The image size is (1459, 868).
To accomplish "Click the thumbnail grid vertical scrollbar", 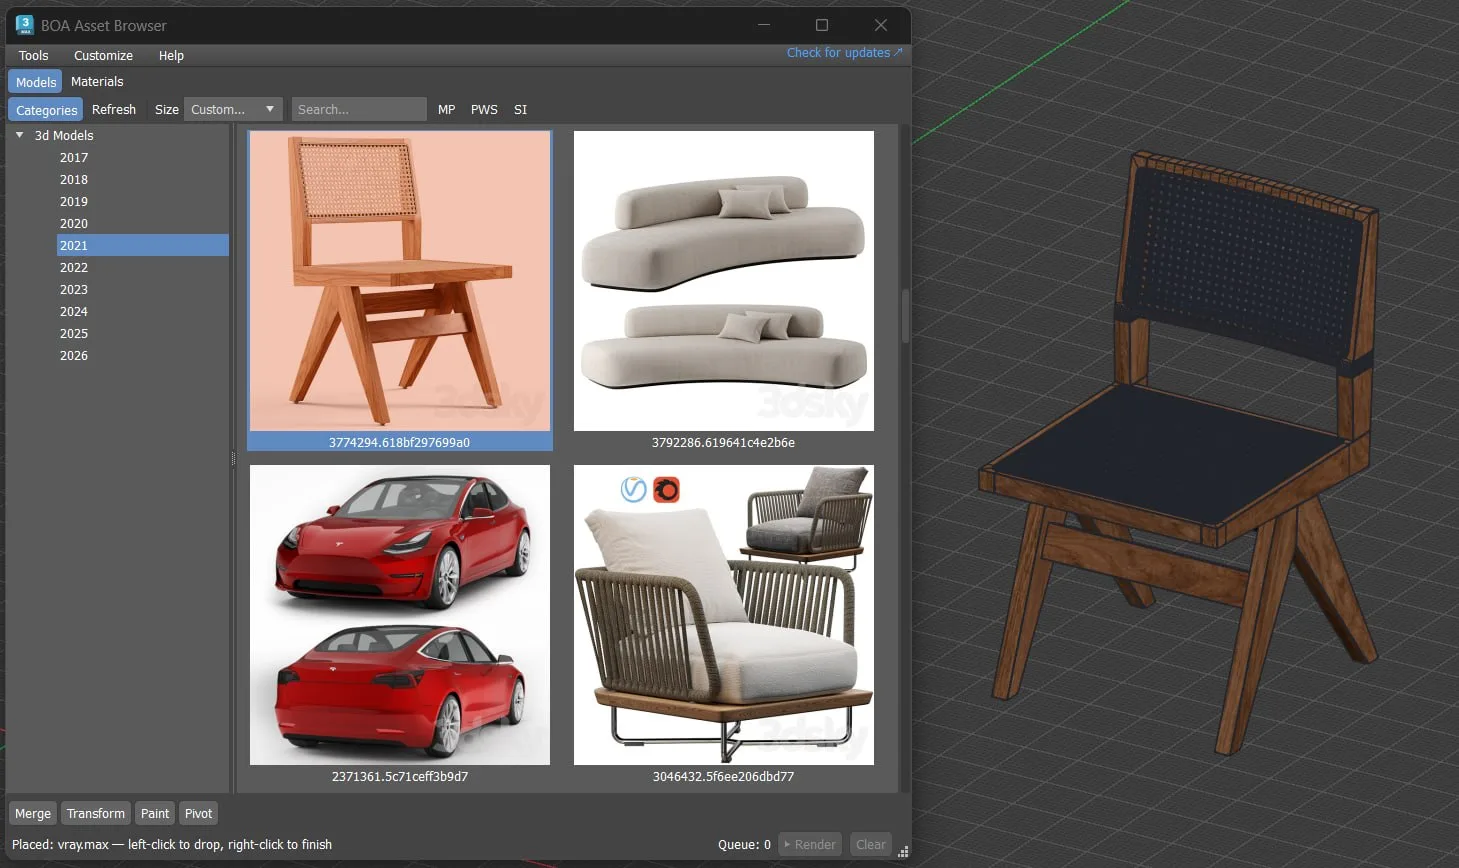I will click(905, 317).
